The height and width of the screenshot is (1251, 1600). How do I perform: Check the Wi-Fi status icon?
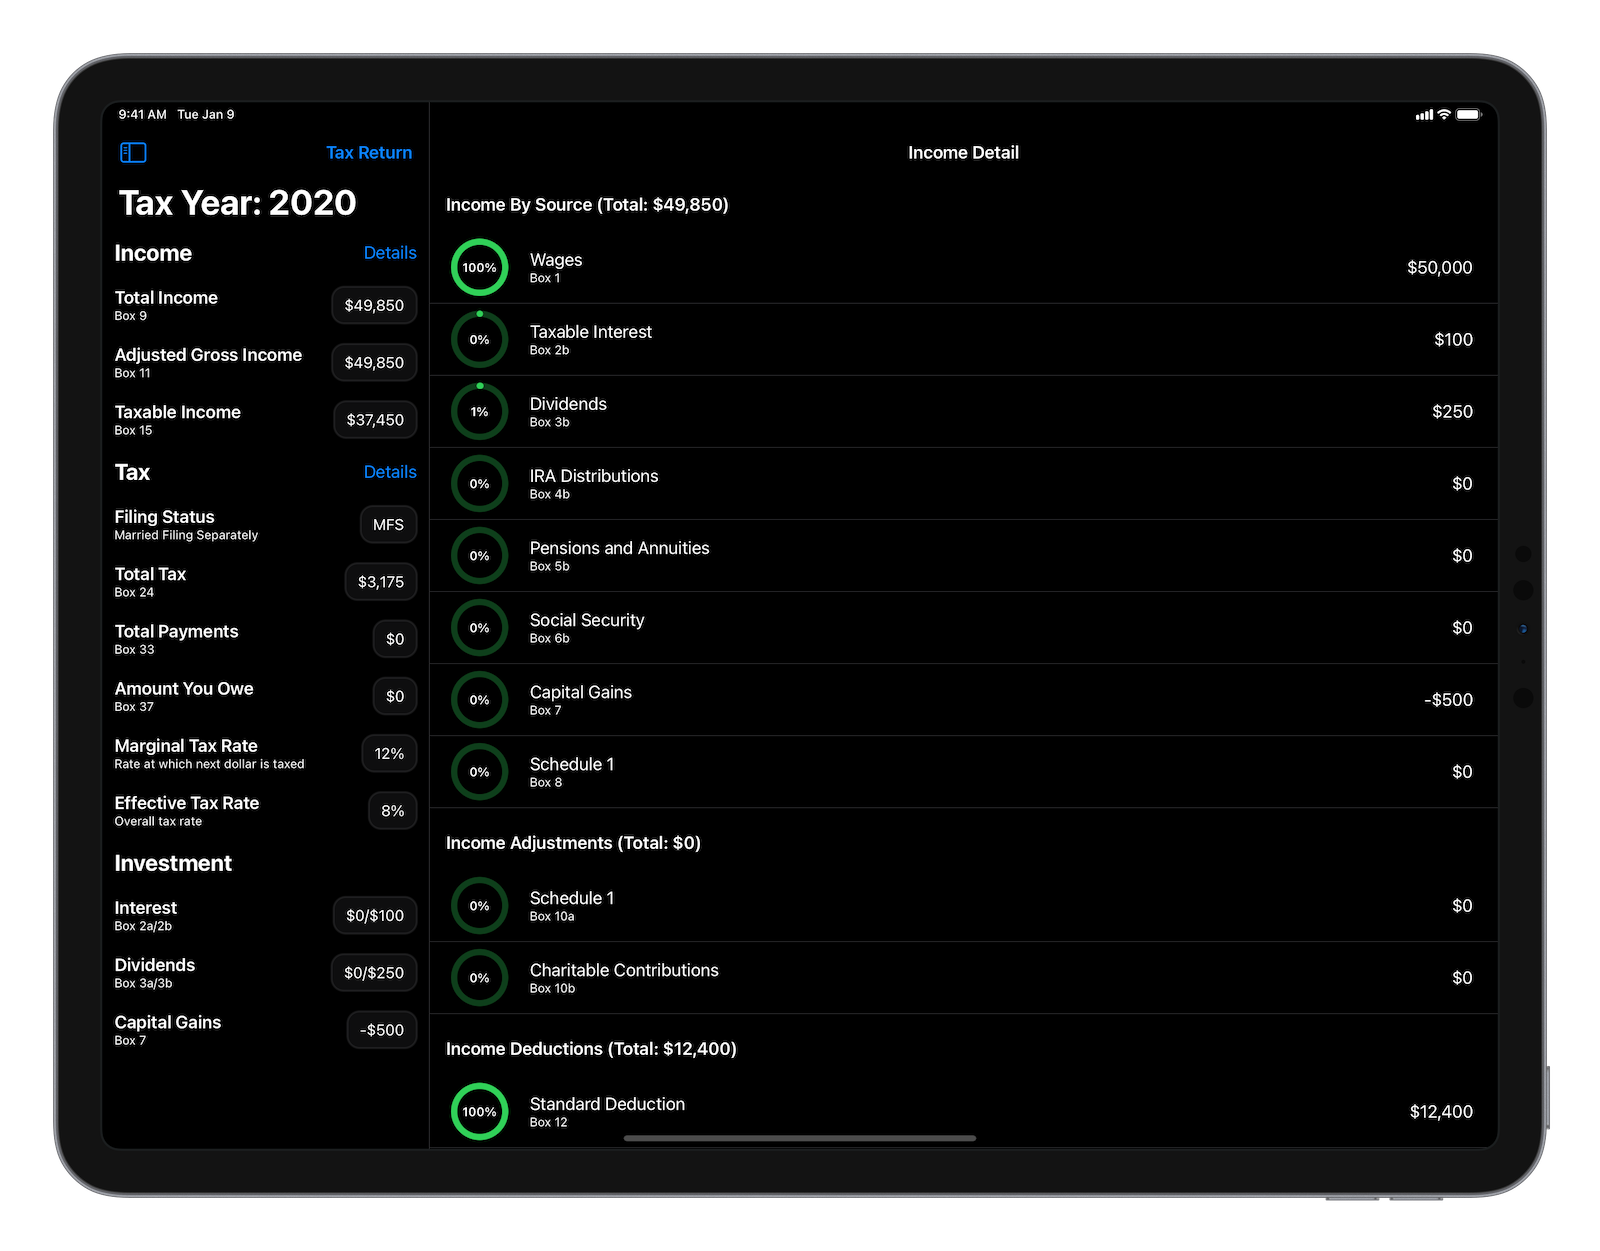(1444, 115)
